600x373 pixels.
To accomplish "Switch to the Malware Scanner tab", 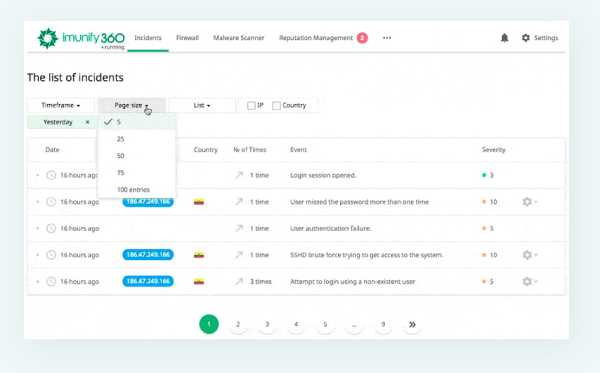I will [238, 38].
